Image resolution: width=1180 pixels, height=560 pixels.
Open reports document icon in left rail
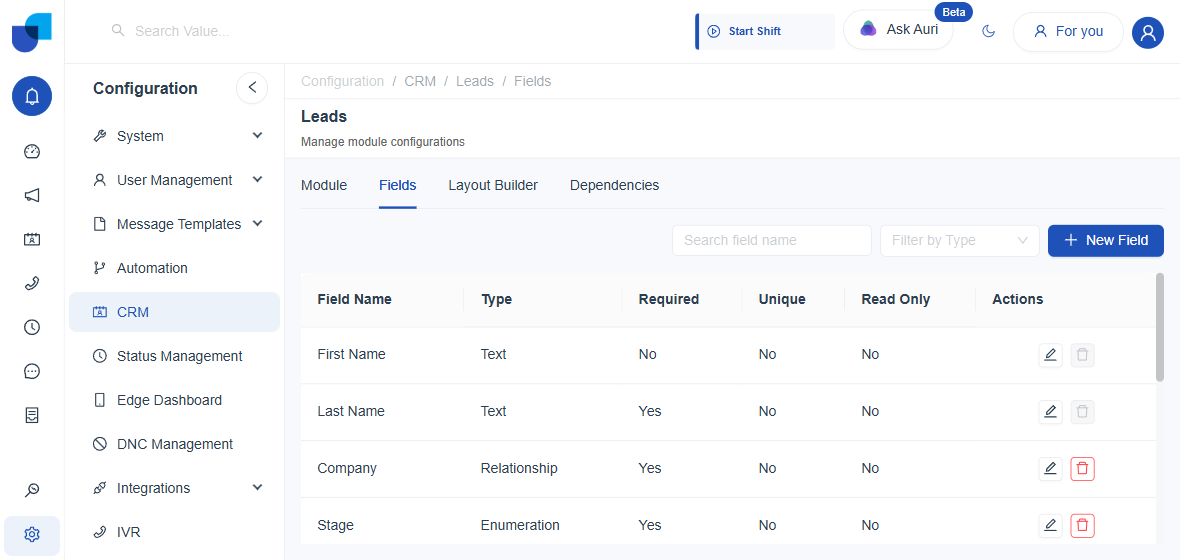coord(32,415)
